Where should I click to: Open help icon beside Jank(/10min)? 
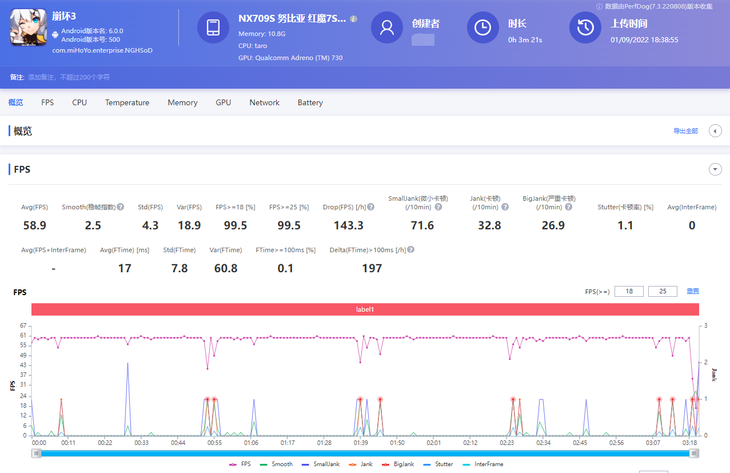[505, 207]
